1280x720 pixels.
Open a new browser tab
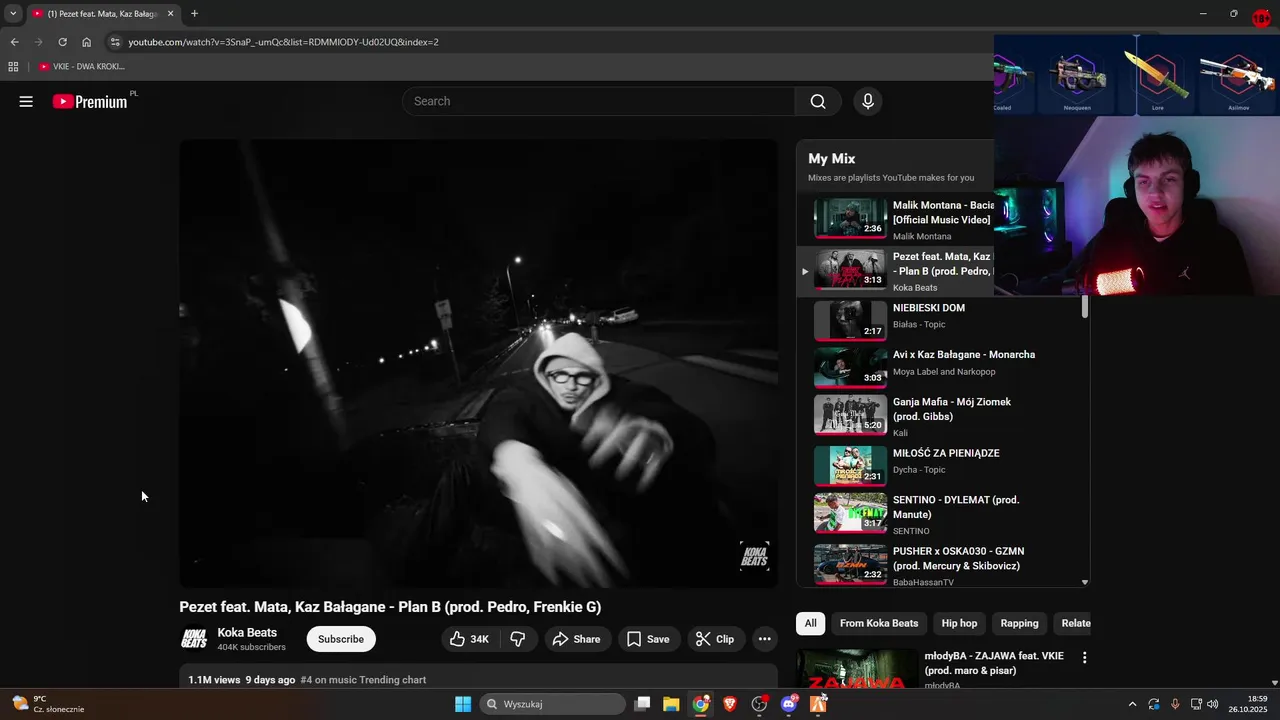[x=194, y=13]
